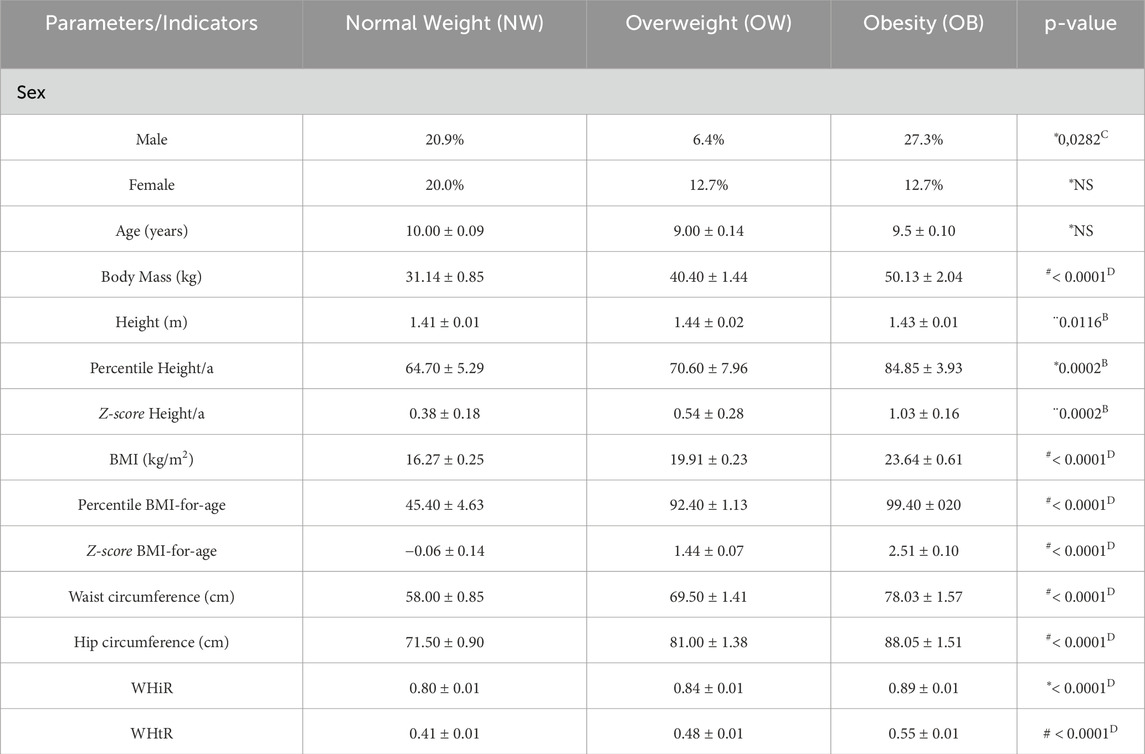The image size is (1145, 754).
Task: Click the Height (m) row label
Action: click(x=151, y=322)
